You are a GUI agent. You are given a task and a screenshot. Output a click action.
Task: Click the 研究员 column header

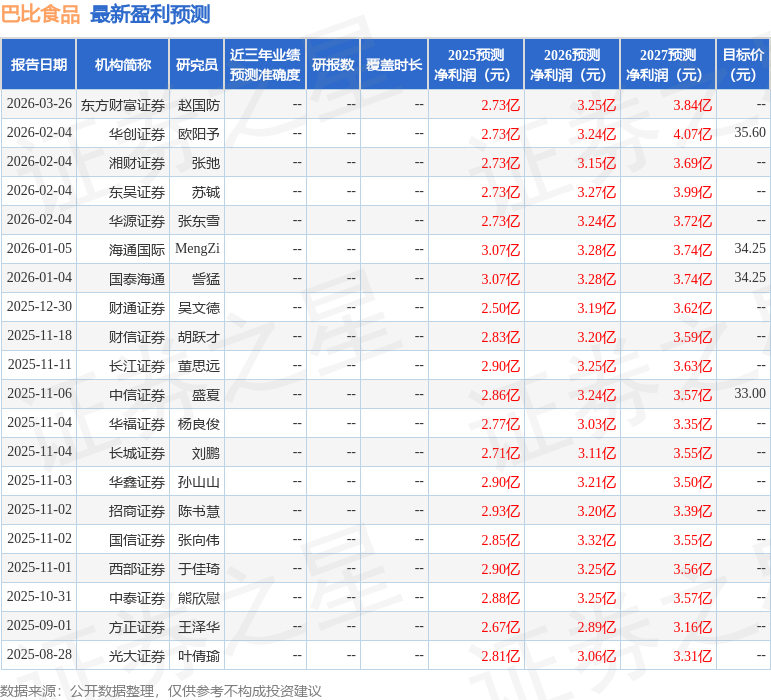[x=196, y=65]
